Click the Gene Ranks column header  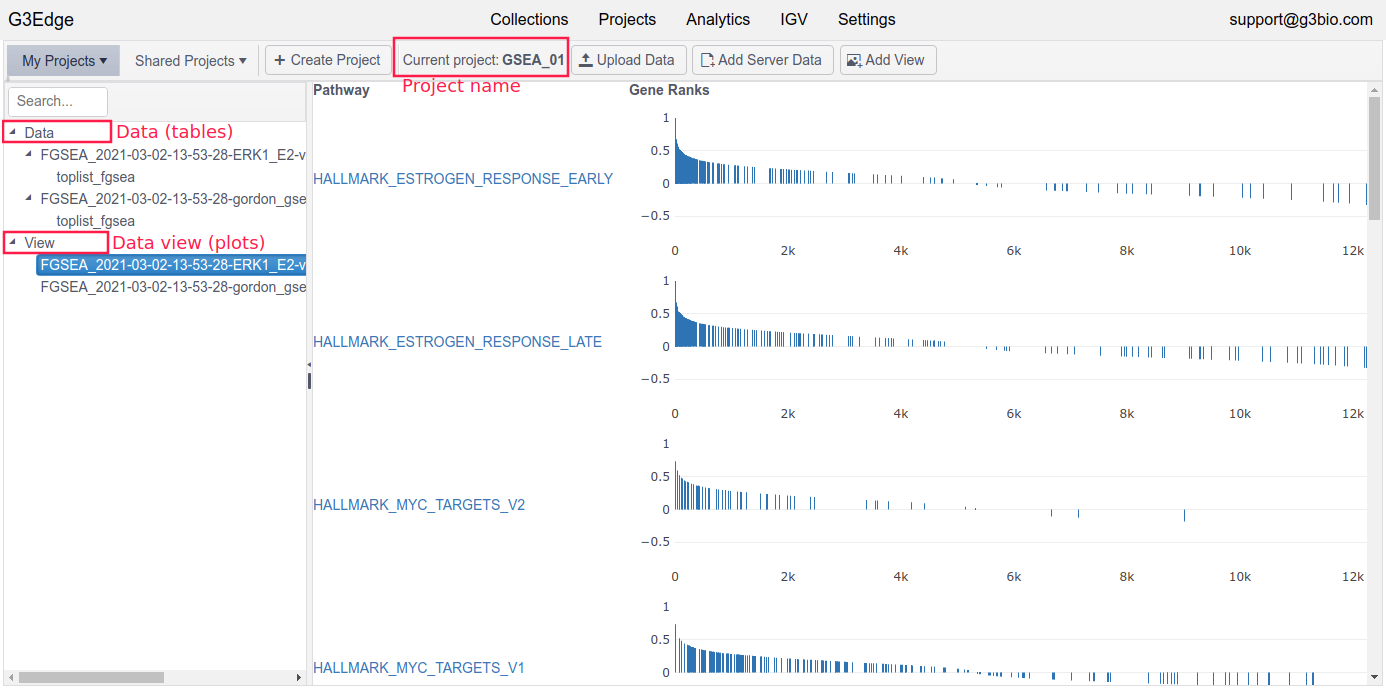pos(669,90)
